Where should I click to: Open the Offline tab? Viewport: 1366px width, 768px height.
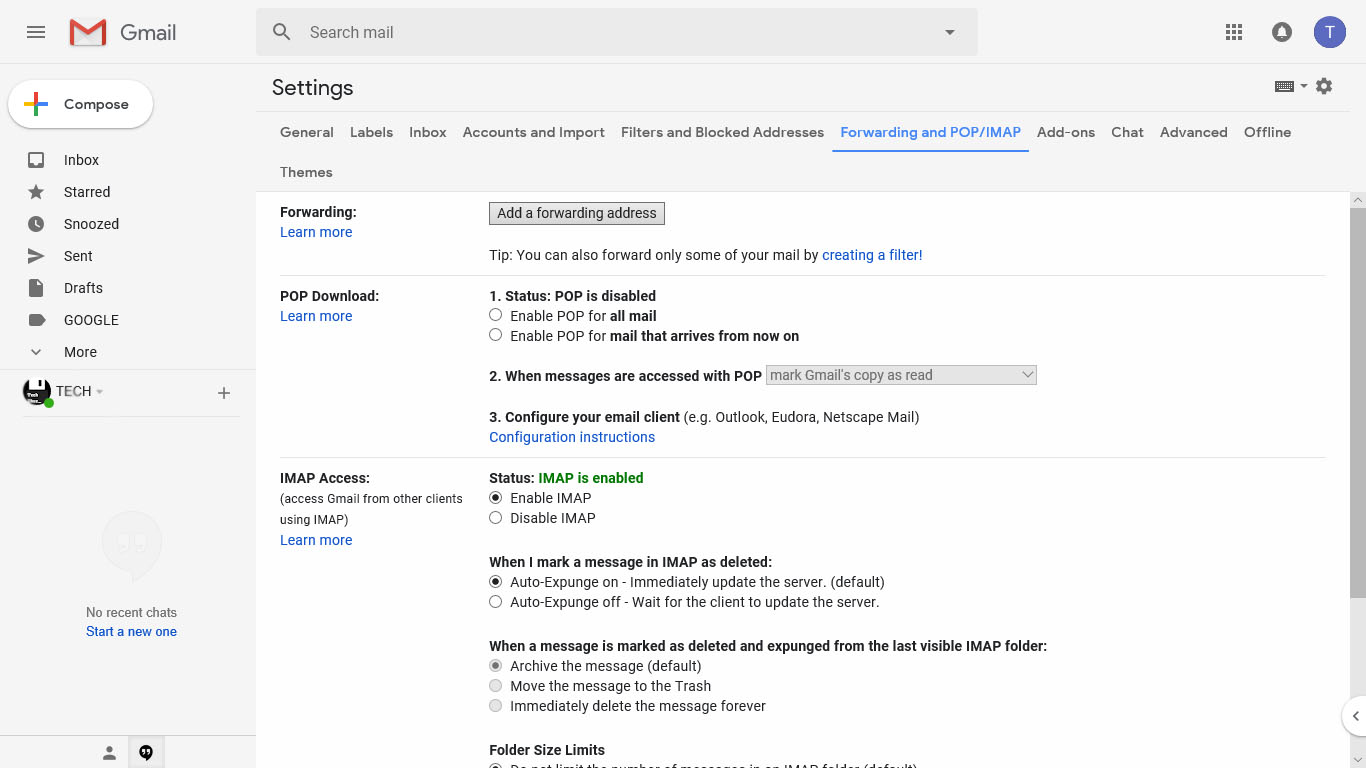1267,132
